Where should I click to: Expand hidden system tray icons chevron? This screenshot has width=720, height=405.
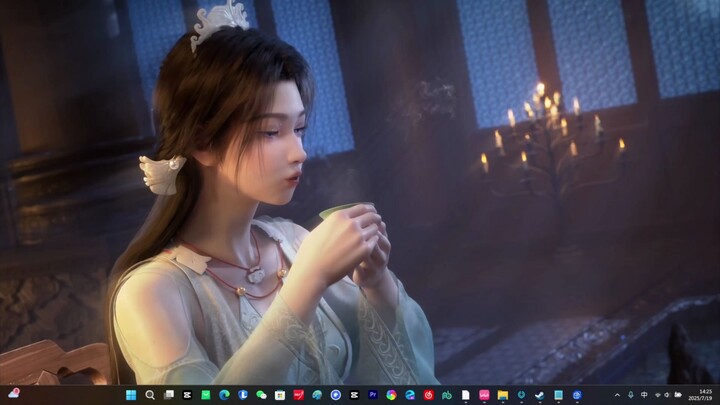click(617, 395)
